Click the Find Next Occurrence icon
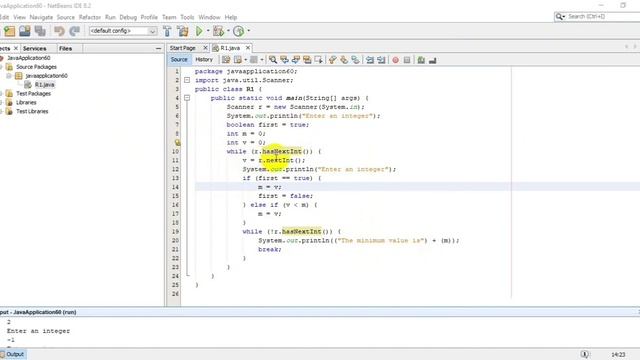Viewport: 640px width, 360px height. pos(296,60)
